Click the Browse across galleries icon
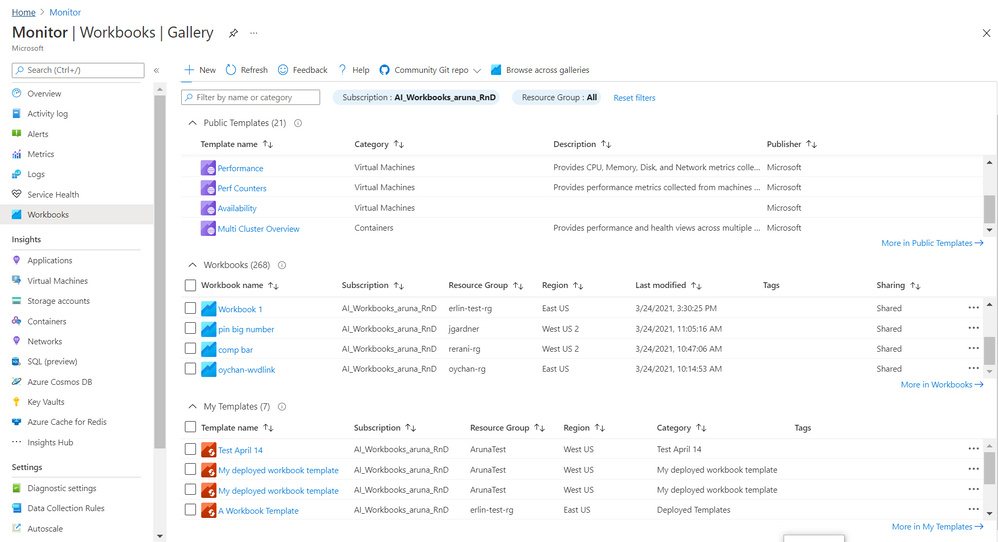 coord(496,70)
